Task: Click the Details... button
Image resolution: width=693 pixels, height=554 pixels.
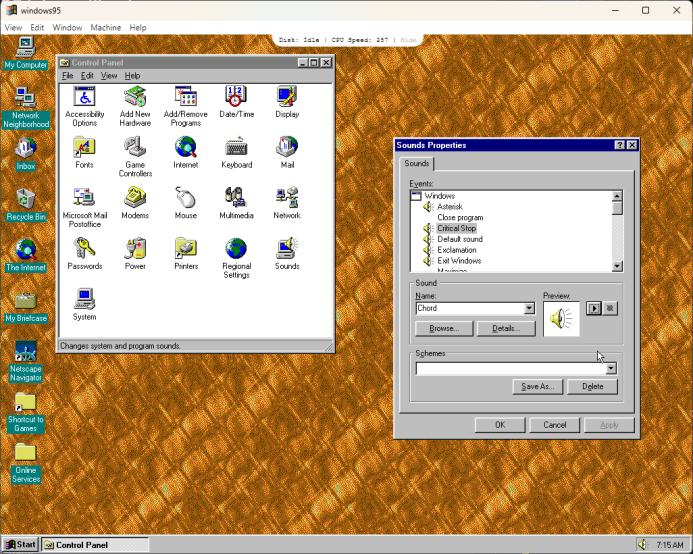Action: click(506, 329)
